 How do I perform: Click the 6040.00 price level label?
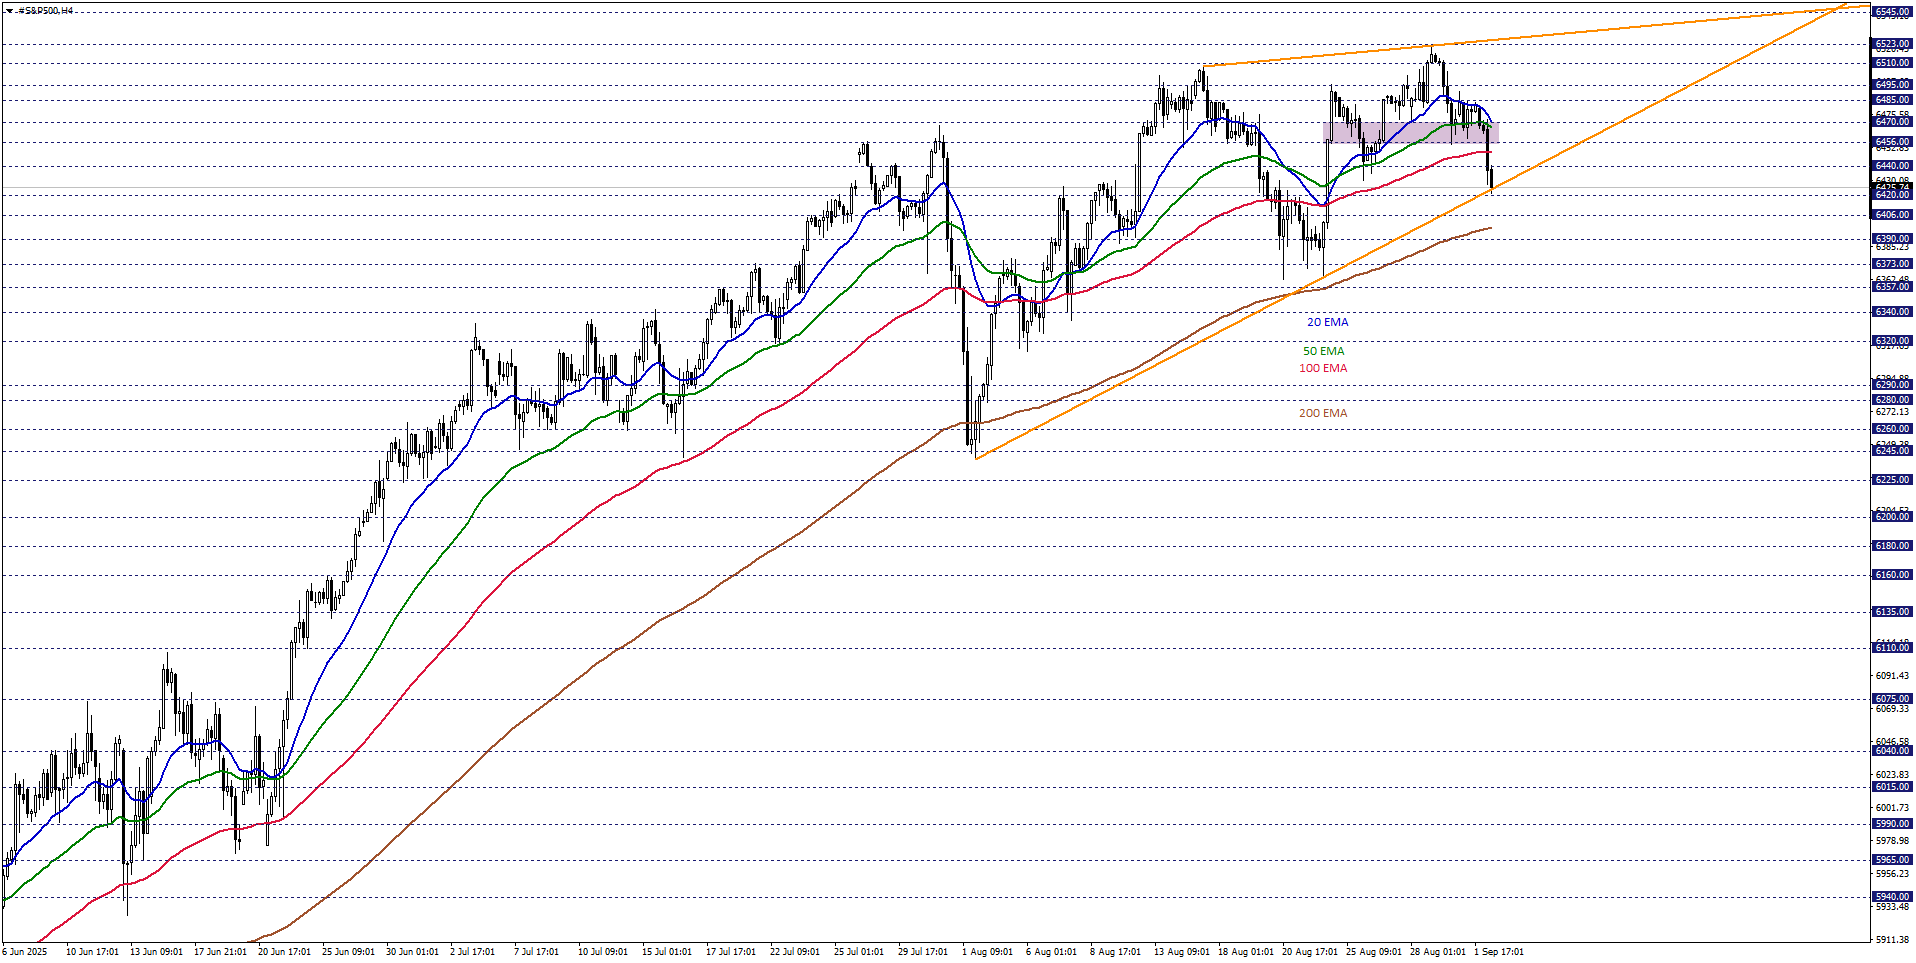coord(1892,751)
